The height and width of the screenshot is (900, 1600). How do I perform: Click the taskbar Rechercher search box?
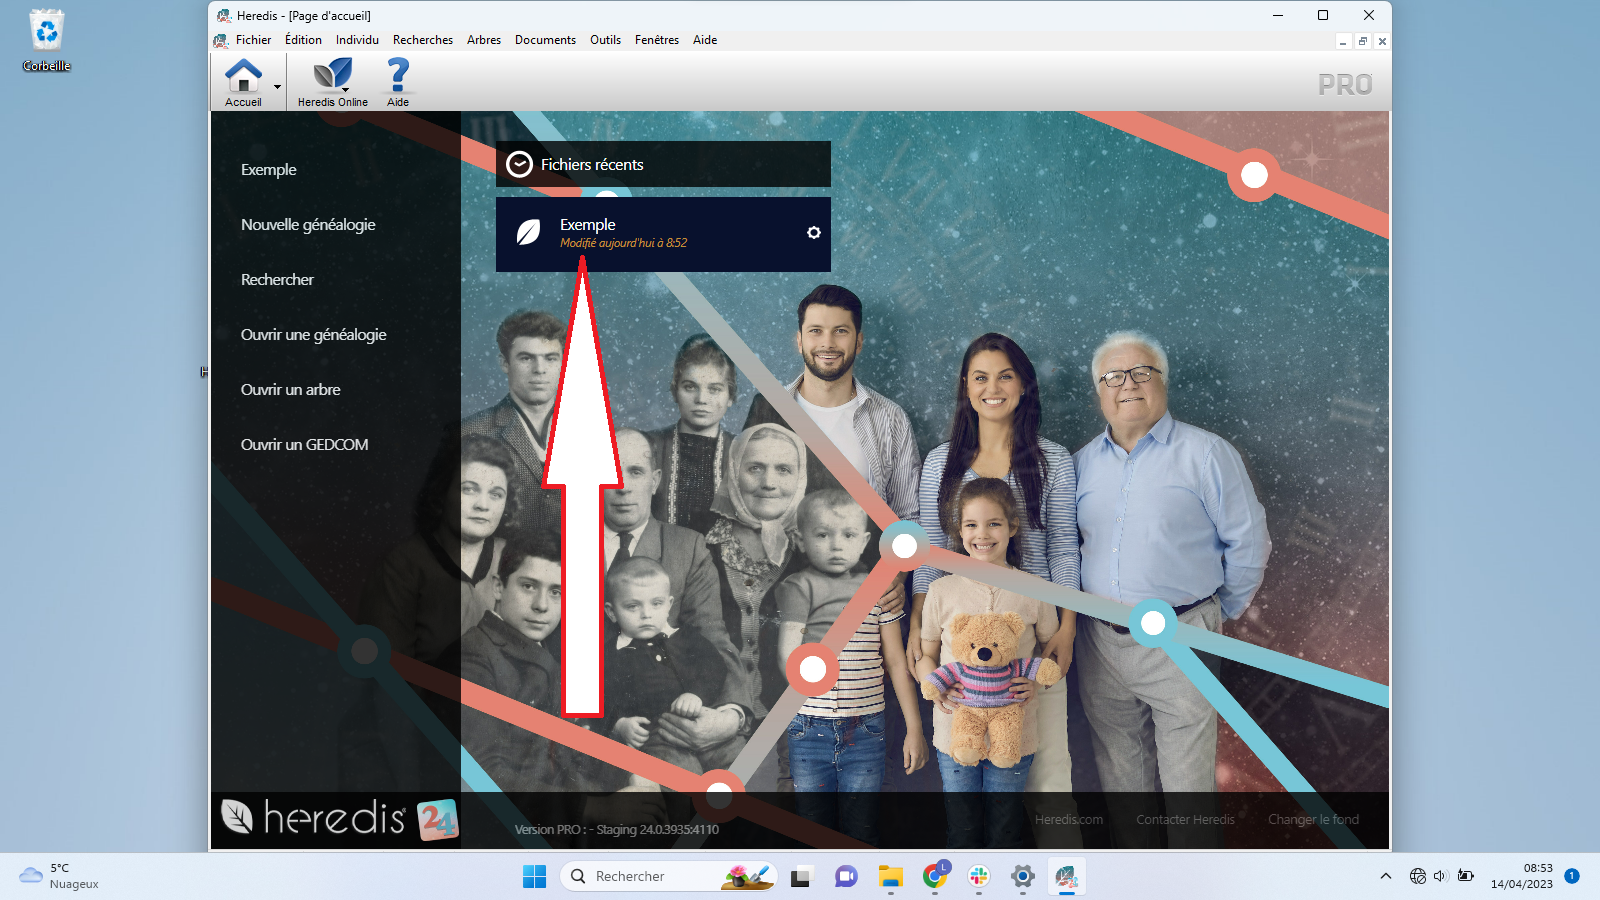click(x=669, y=876)
